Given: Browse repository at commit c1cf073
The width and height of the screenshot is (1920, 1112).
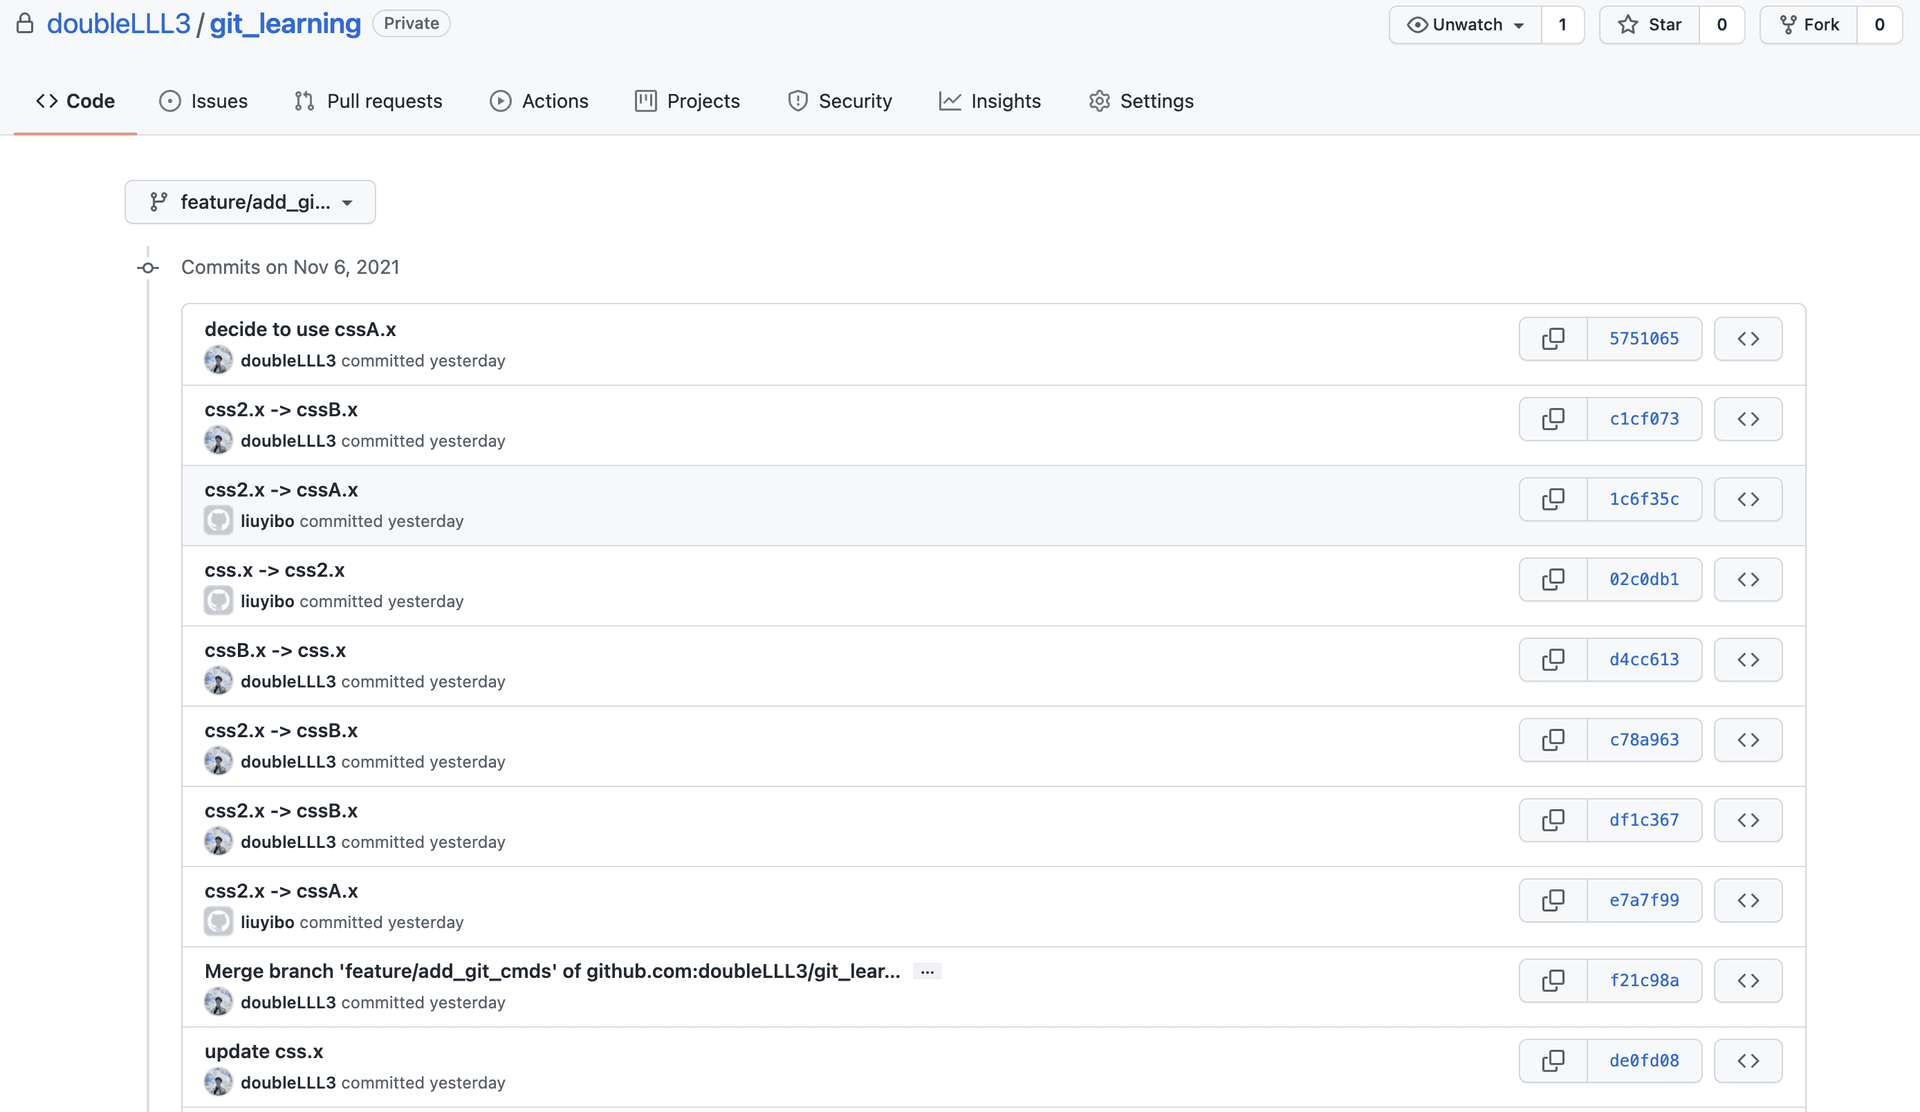Looking at the screenshot, I should [1747, 419].
